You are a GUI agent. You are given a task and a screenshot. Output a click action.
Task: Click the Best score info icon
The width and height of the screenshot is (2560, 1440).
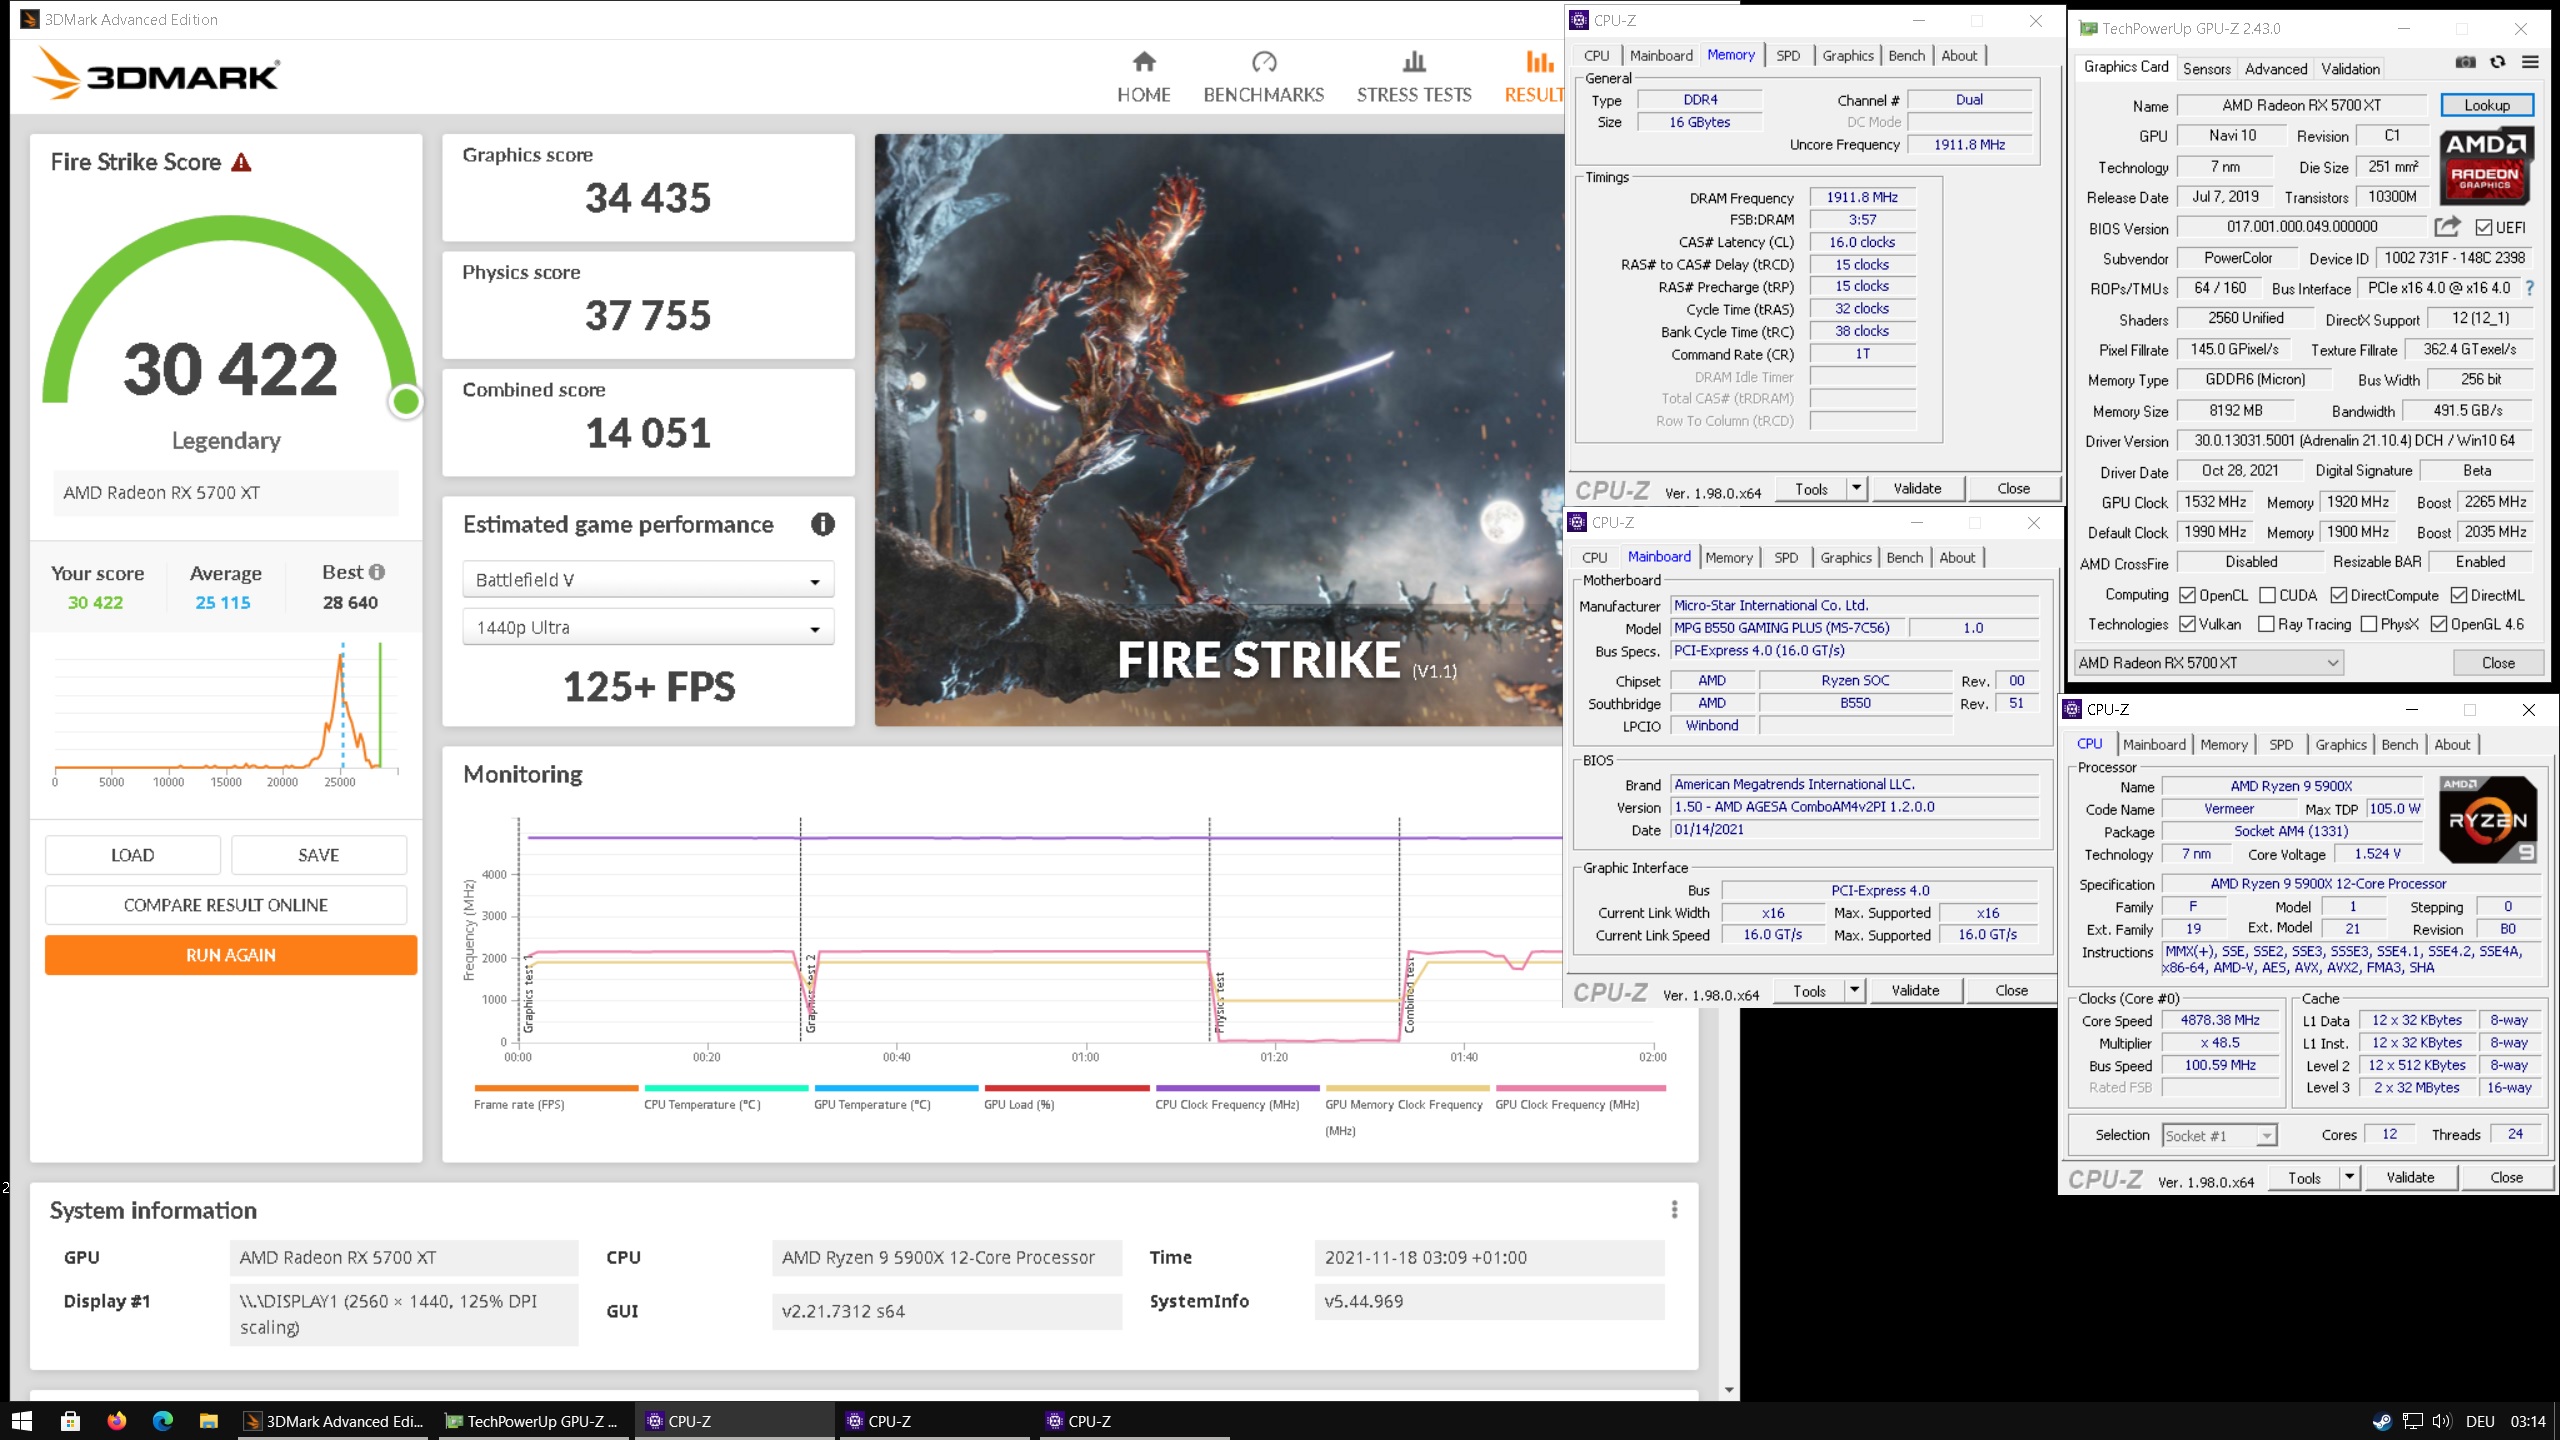click(x=377, y=572)
